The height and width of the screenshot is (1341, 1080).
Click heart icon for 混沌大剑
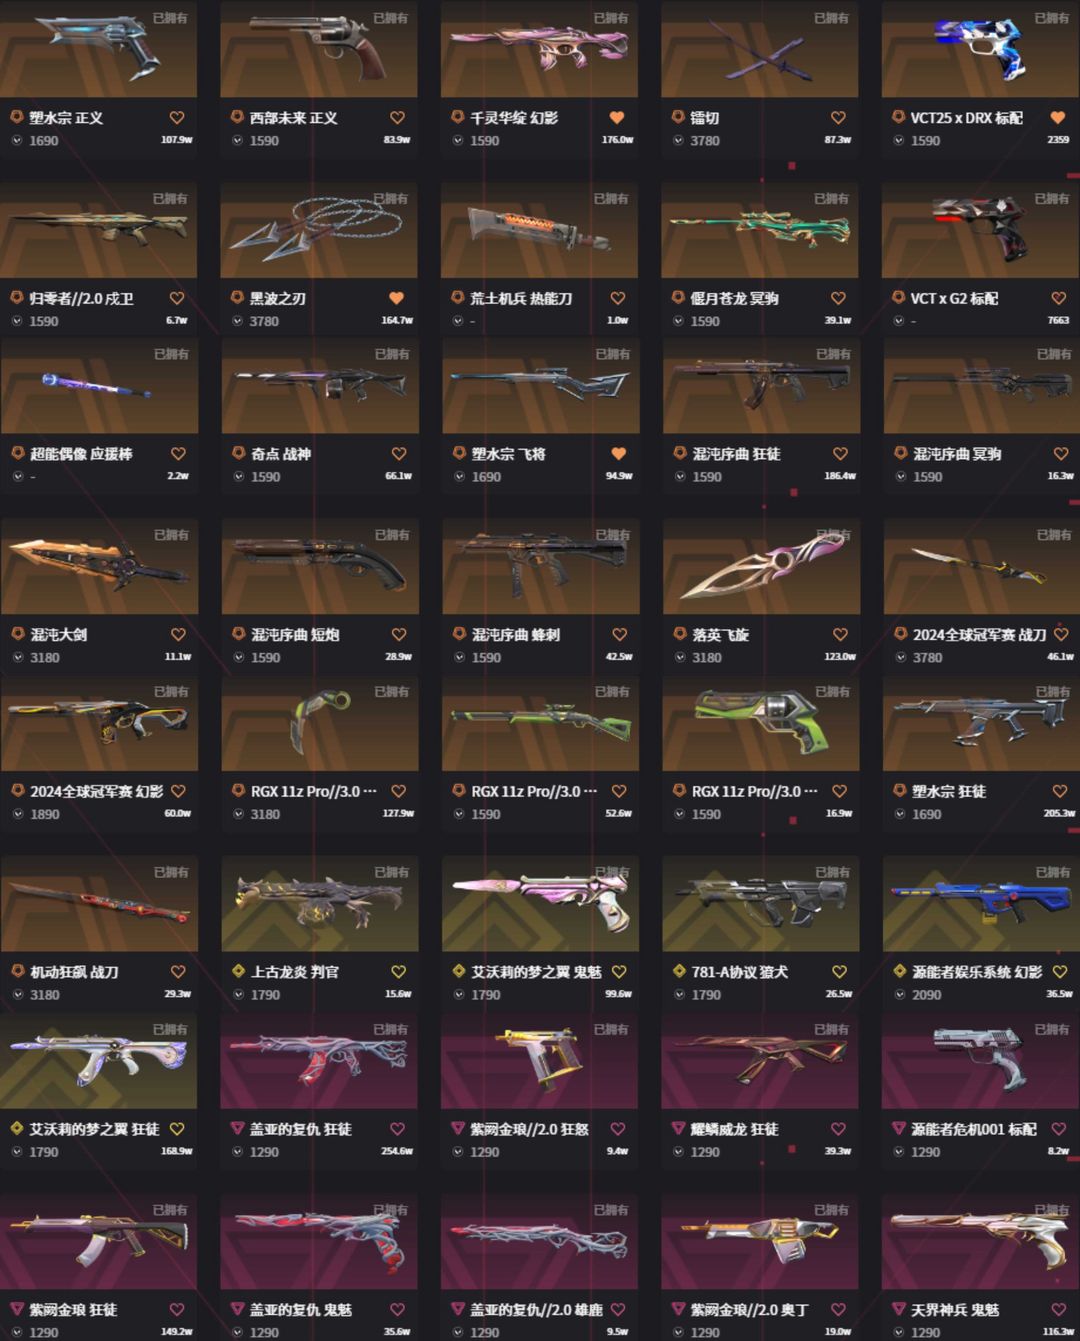[x=178, y=634]
